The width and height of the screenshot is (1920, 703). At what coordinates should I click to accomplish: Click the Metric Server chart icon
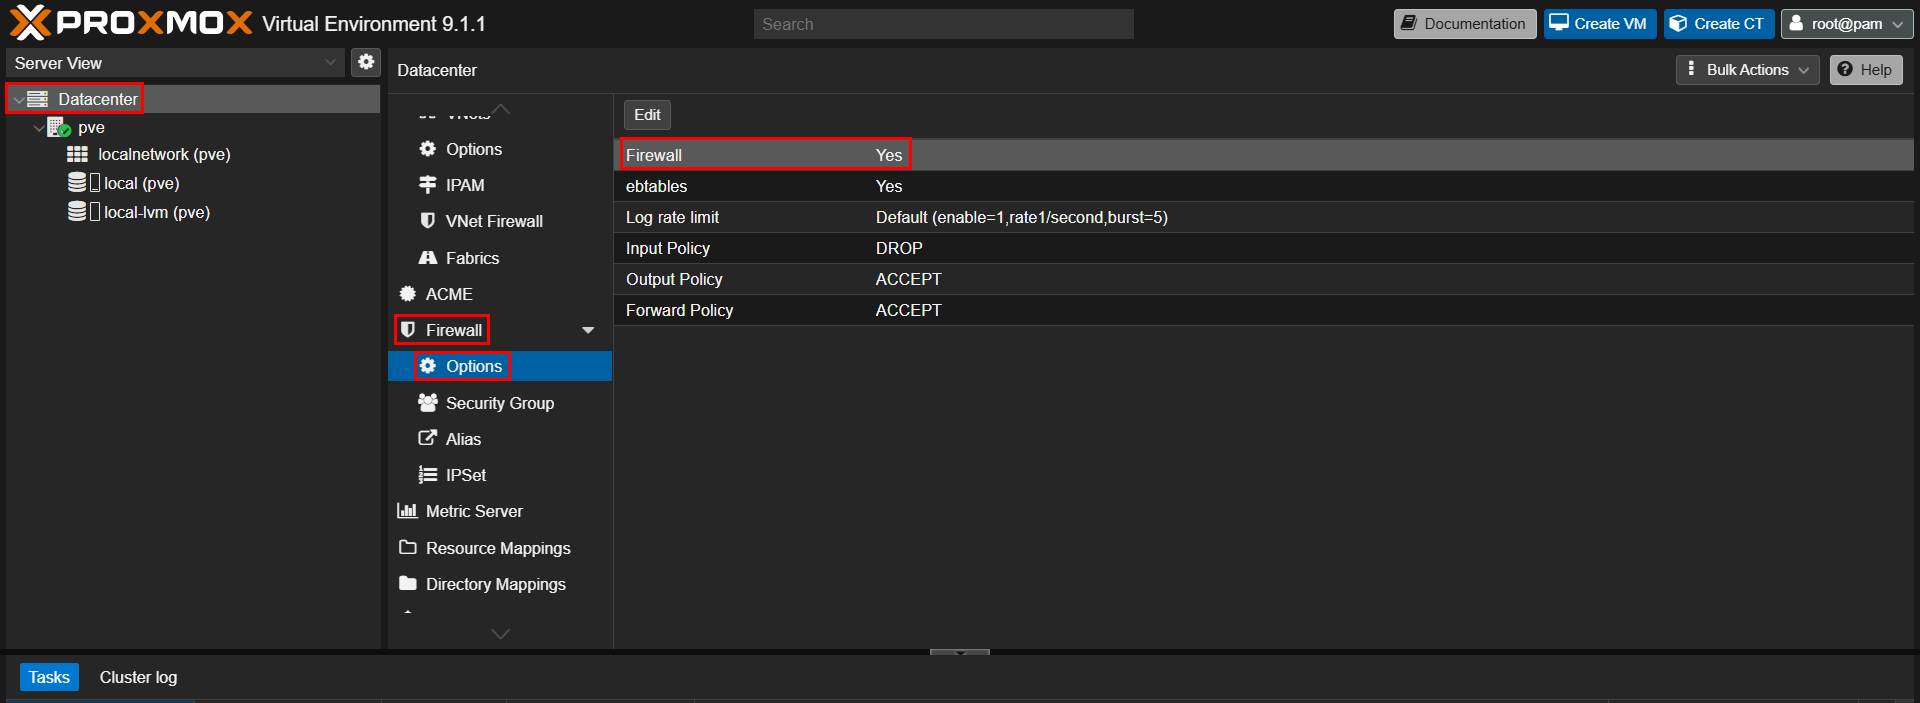tap(407, 511)
